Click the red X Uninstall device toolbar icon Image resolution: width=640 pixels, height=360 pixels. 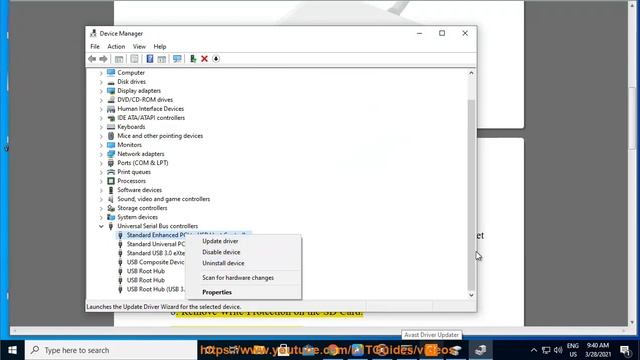point(204,59)
